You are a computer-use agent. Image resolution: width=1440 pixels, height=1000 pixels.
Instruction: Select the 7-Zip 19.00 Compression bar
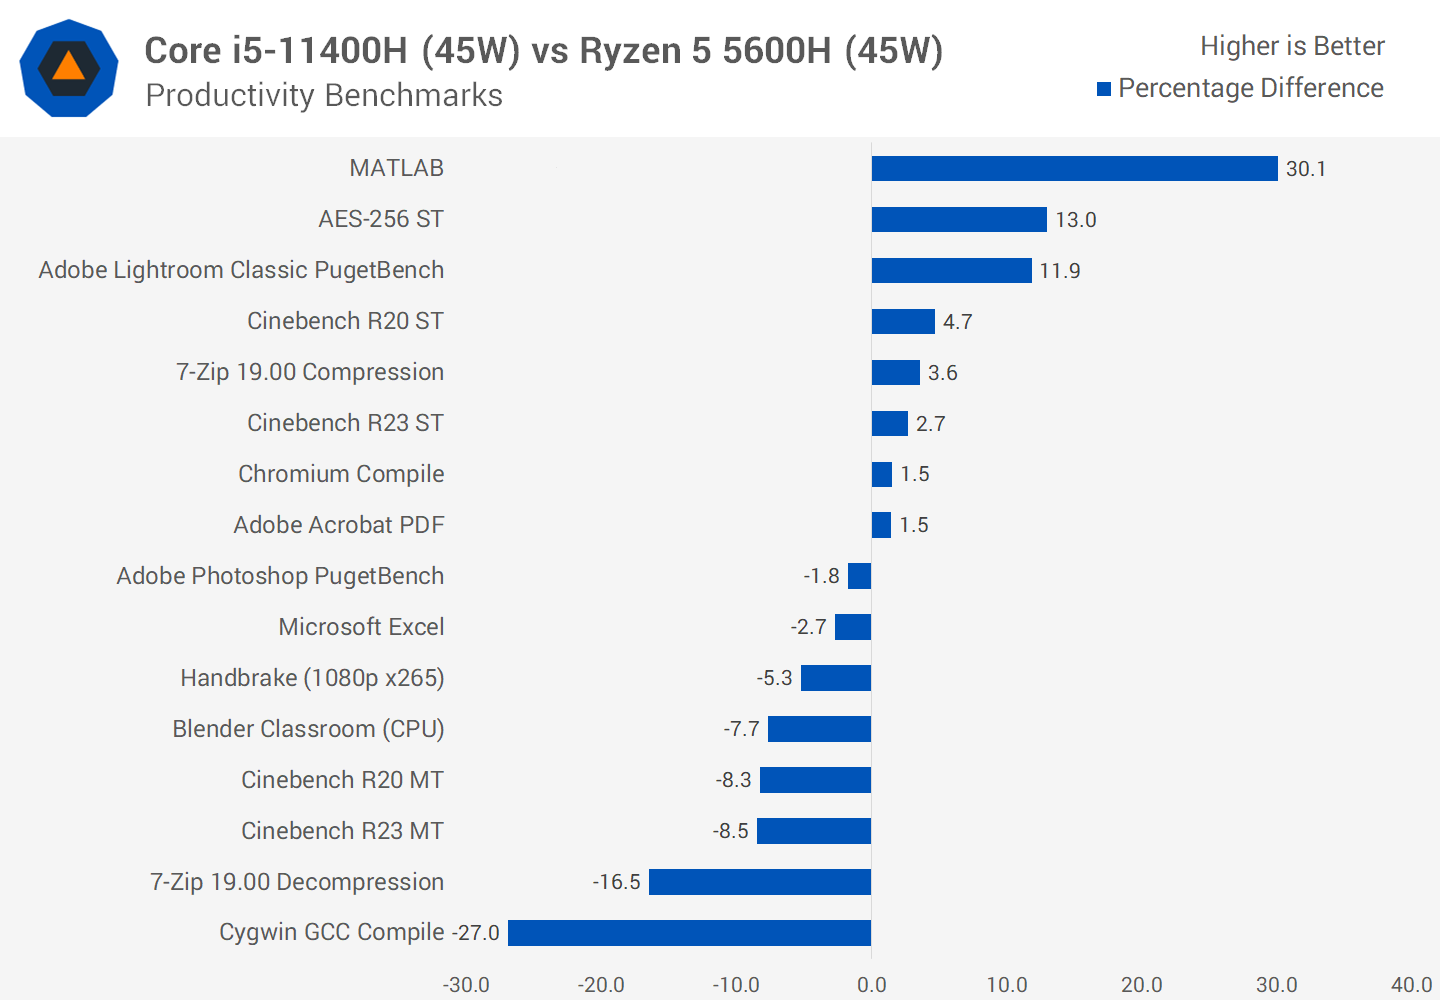895,373
